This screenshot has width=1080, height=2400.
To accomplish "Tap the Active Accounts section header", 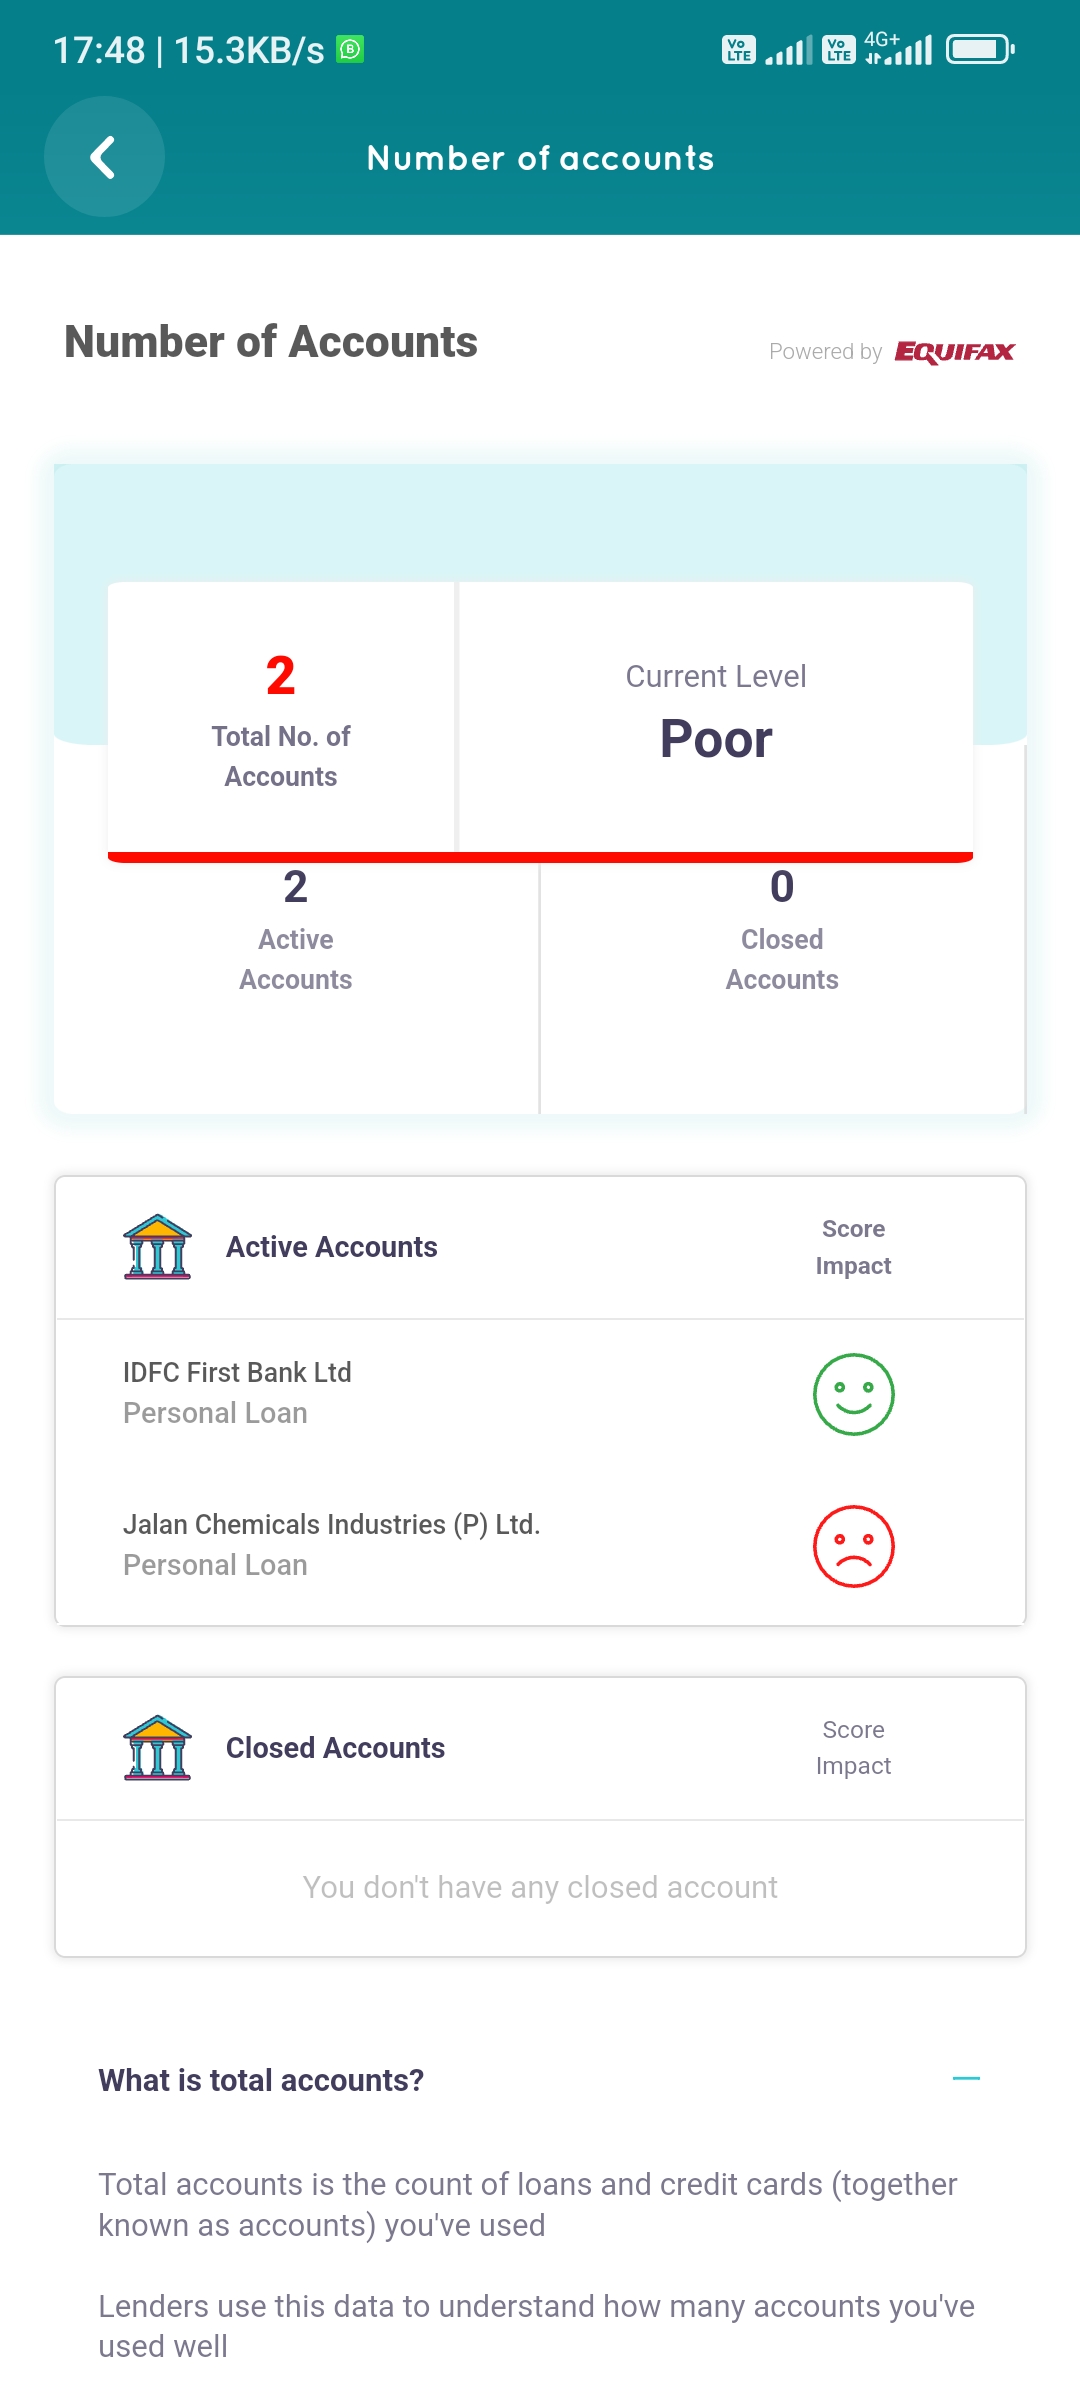I will coord(332,1247).
